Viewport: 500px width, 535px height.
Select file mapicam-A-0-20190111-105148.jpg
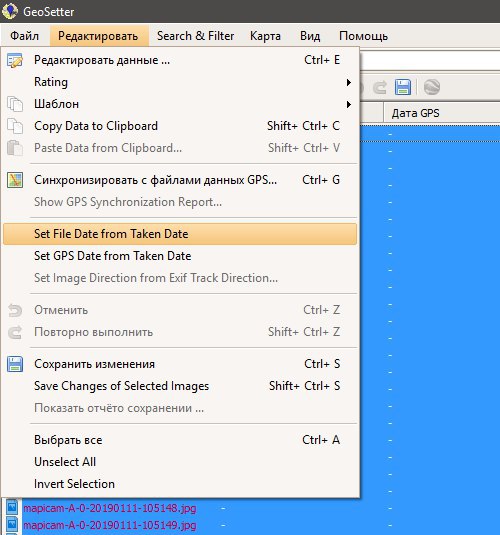point(110,508)
